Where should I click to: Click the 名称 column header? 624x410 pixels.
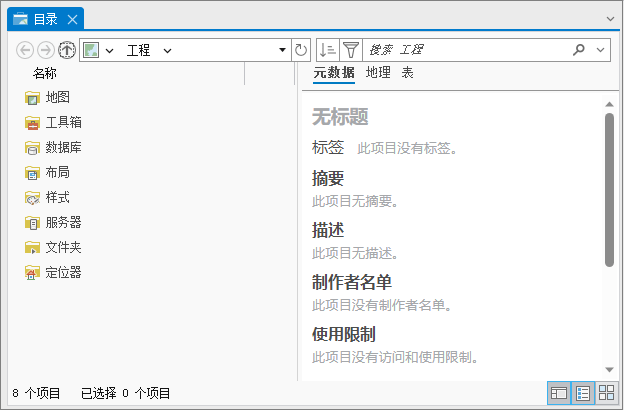tap(44, 73)
